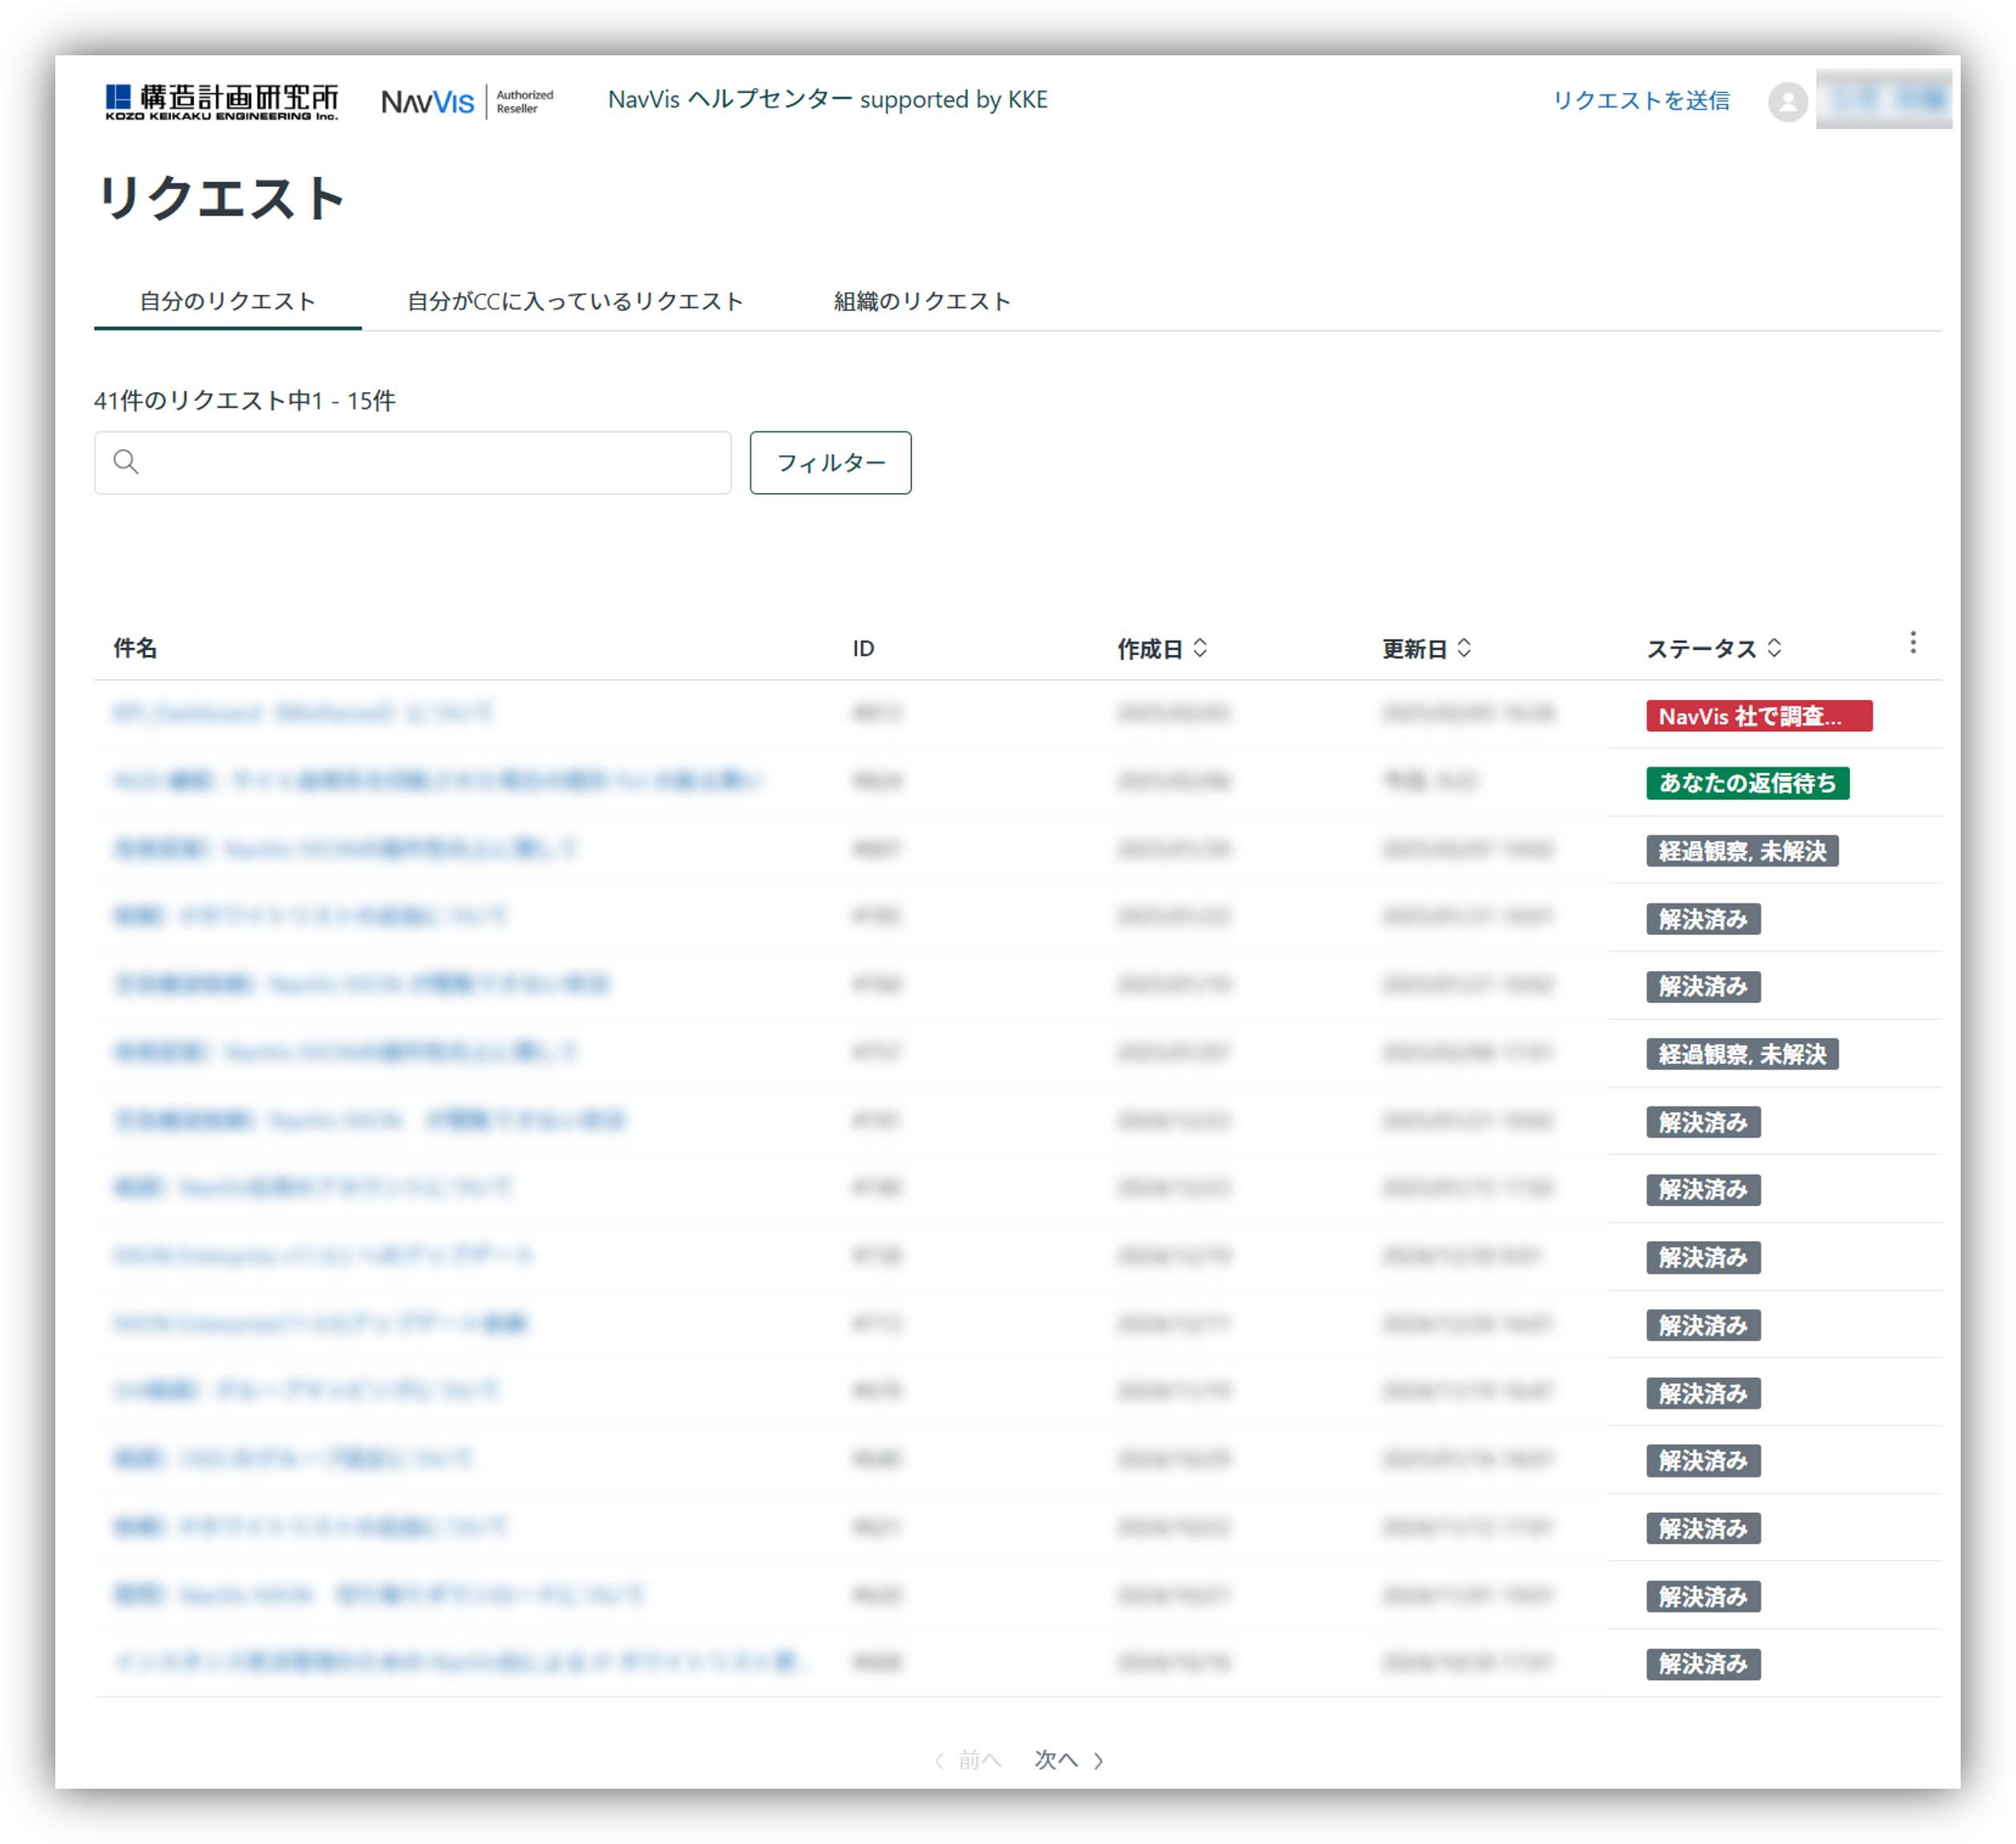Click the magnifier icon in search box

pyautogui.click(x=126, y=462)
